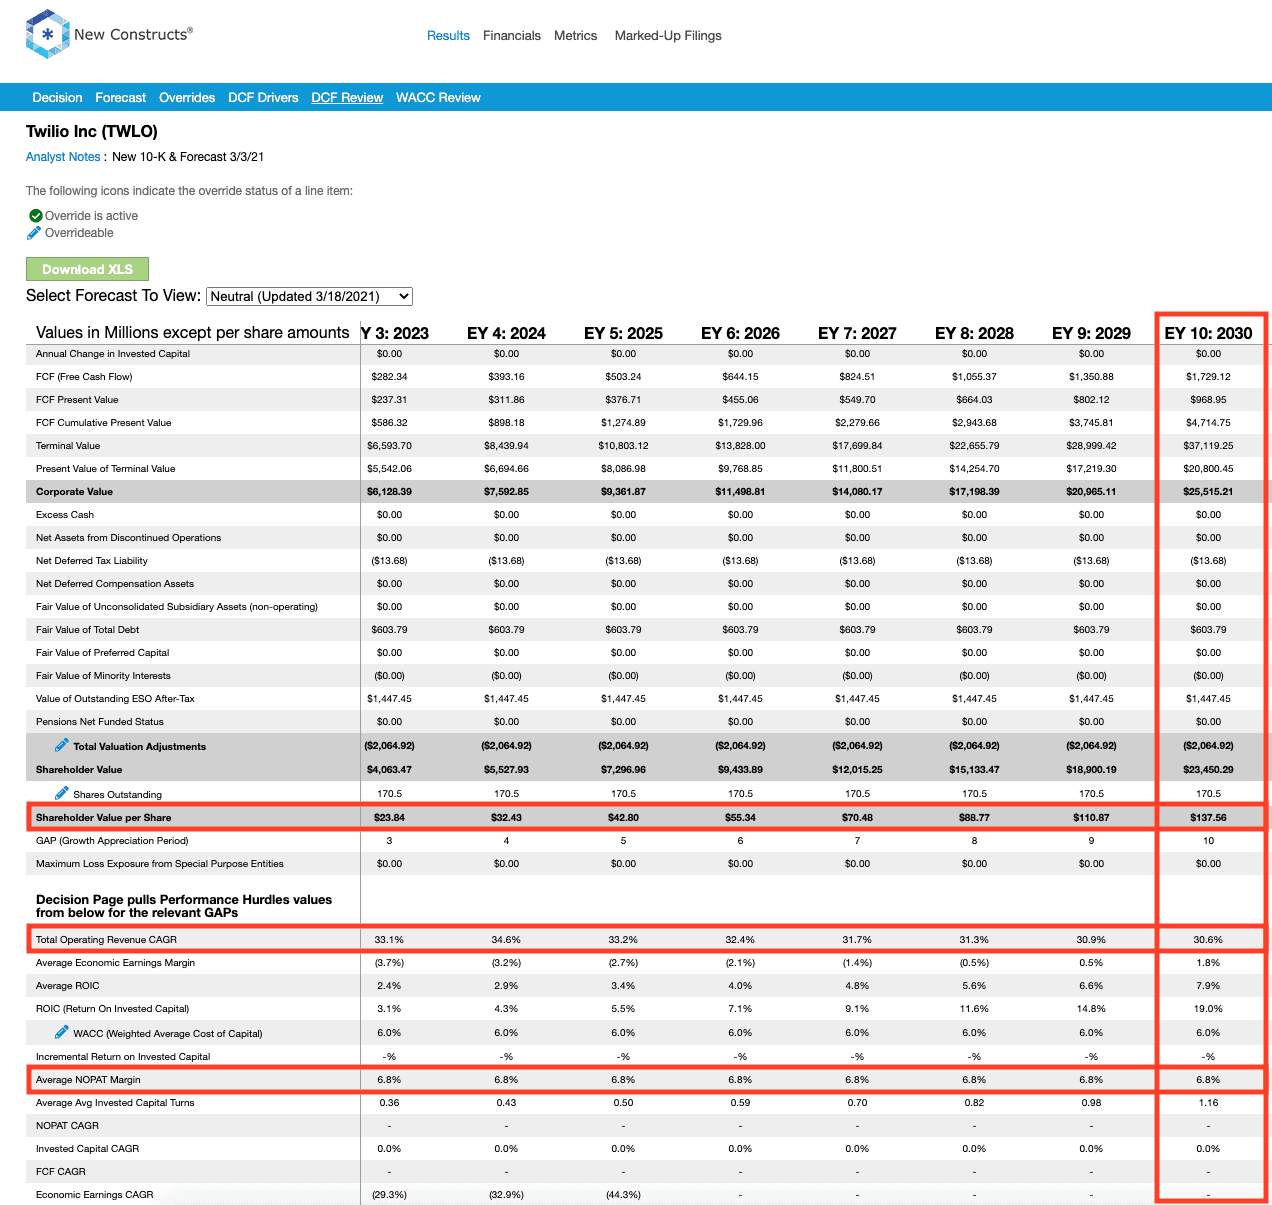The image size is (1272, 1205).
Task: Click the EY 5: 2025 column header
Action: (623, 333)
